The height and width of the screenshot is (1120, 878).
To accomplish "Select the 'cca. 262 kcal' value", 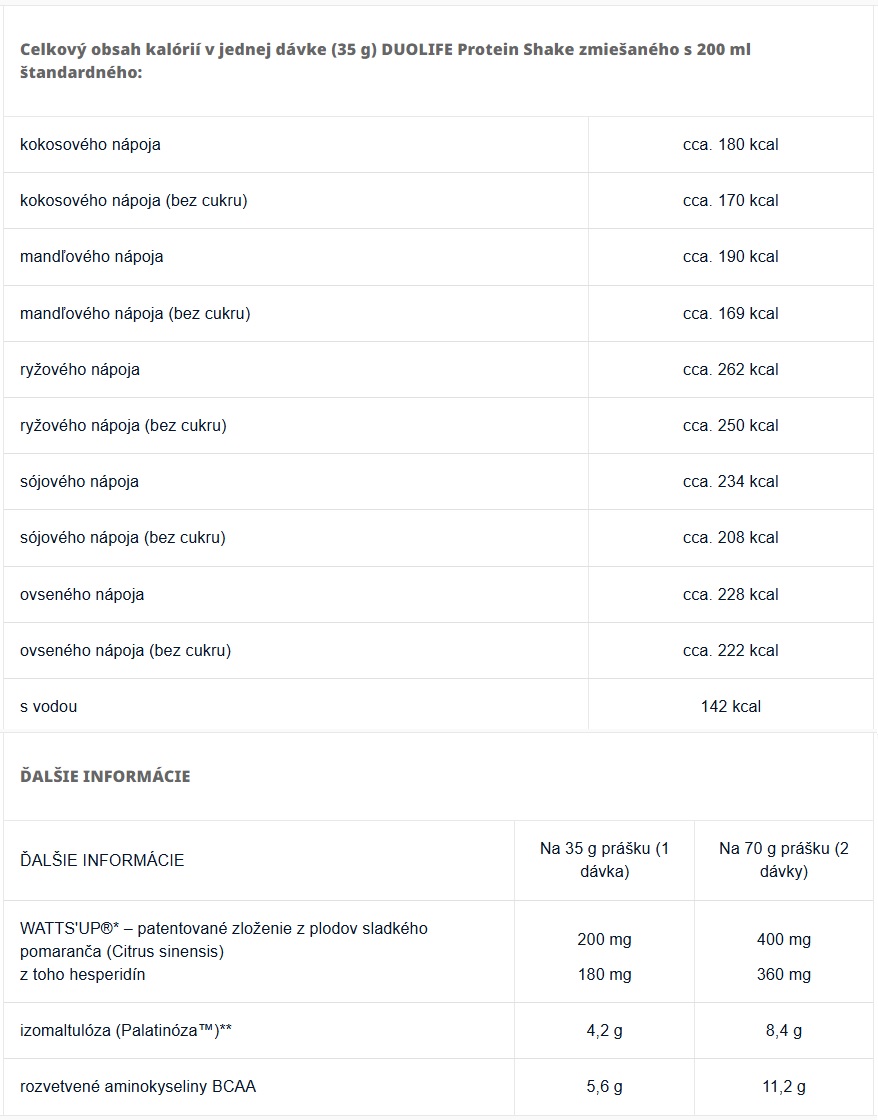I will (x=730, y=369).
